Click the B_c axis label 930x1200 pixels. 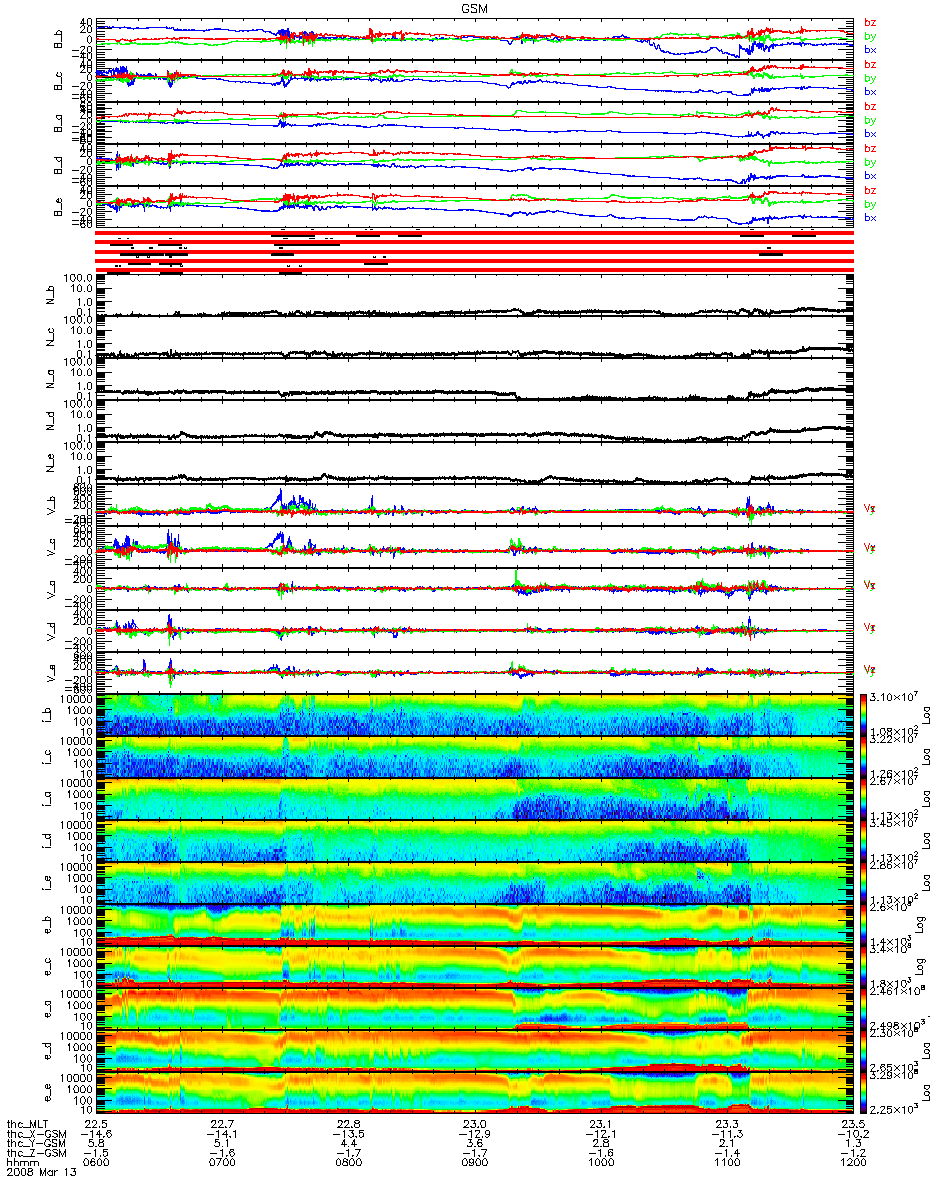(x=58, y=80)
